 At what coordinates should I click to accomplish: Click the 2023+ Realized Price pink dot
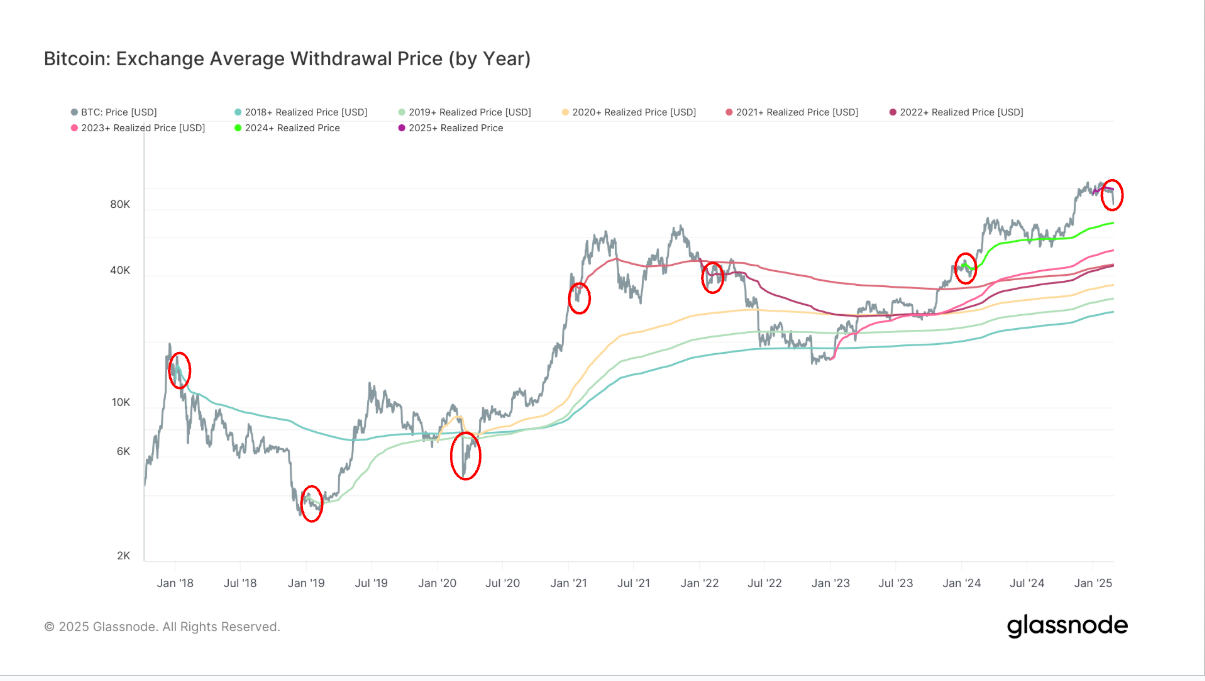[74, 128]
